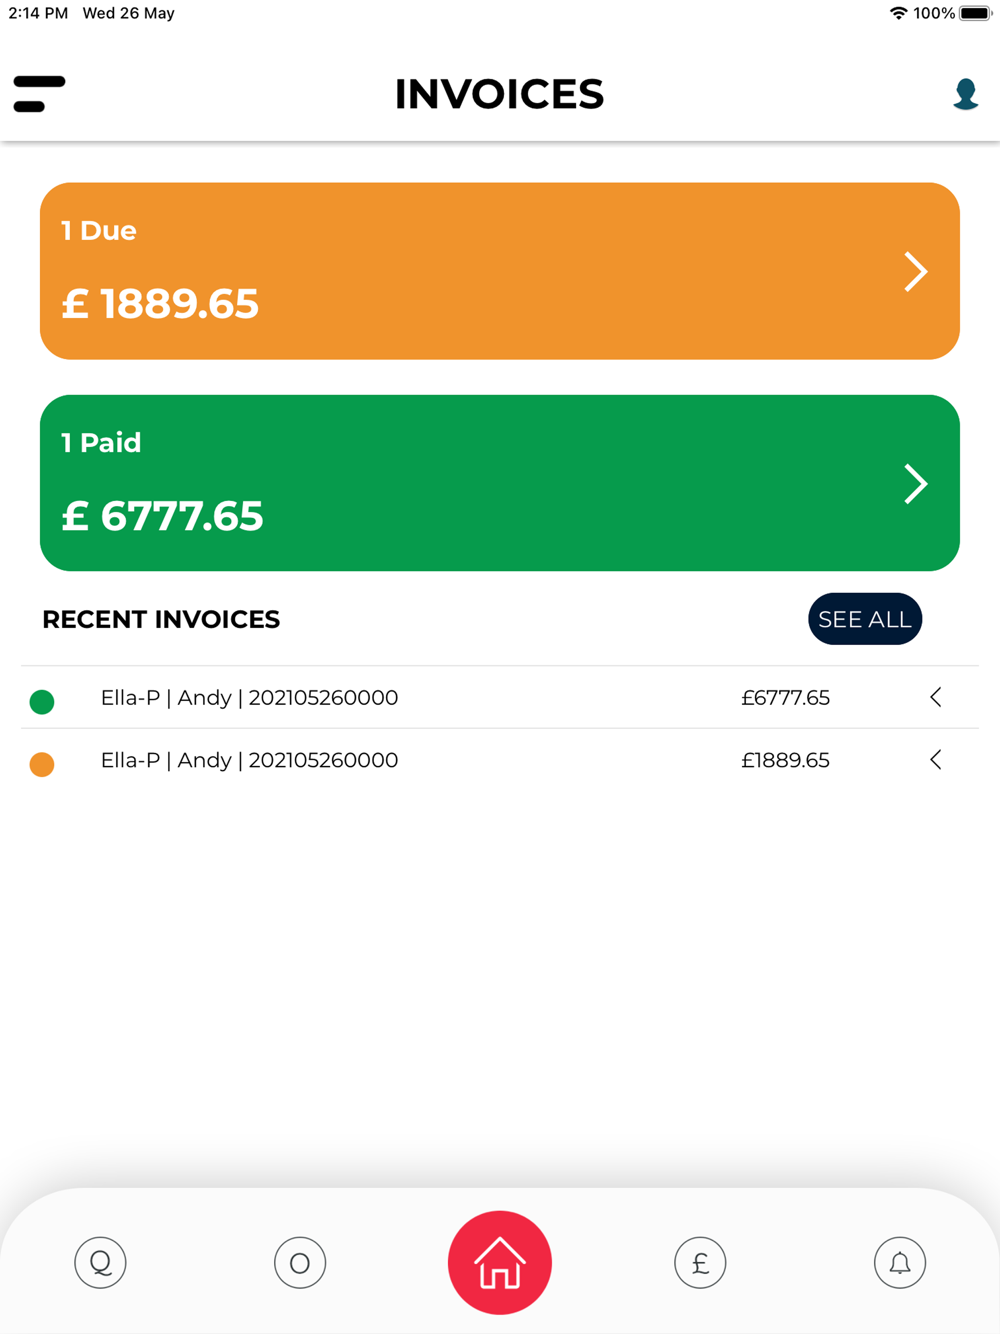Open the hamburger menu icon
1000x1334 pixels.
[x=39, y=94]
